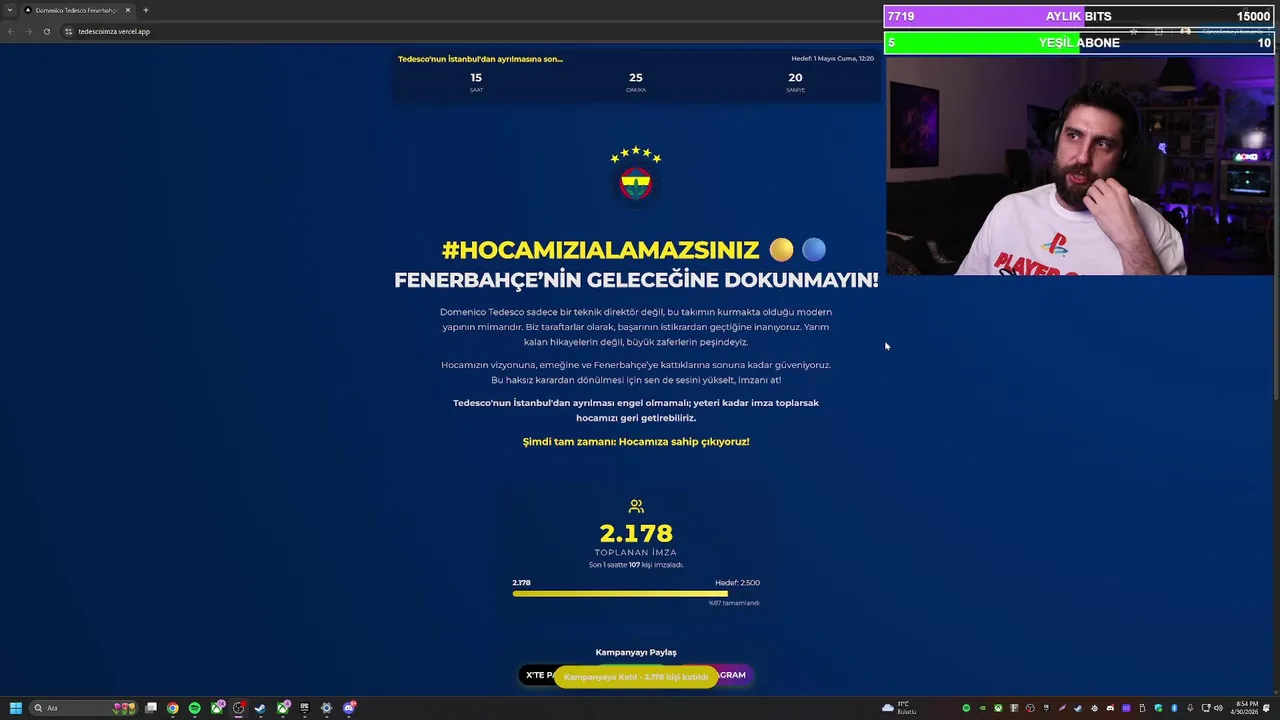1280x720 pixels.
Task: Open the weather widget showing 11°C
Action: coord(900,708)
